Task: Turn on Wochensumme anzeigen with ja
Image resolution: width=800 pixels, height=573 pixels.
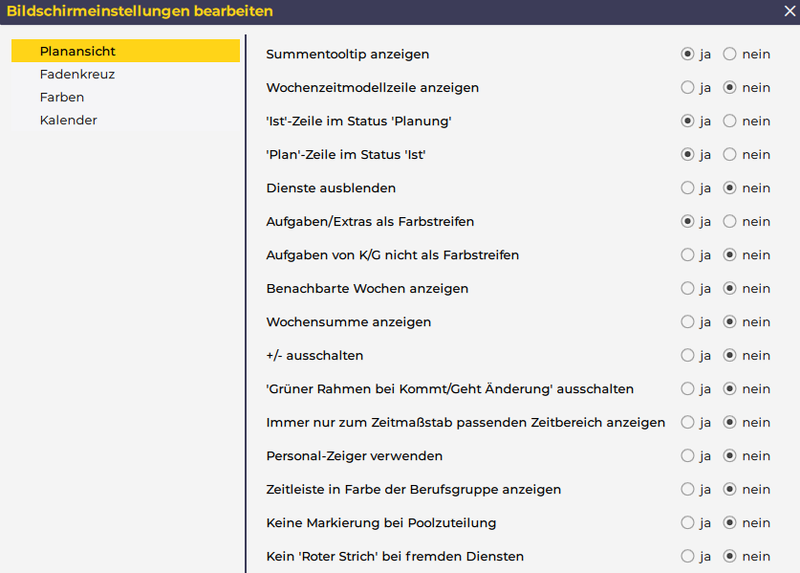Action: (687, 322)
